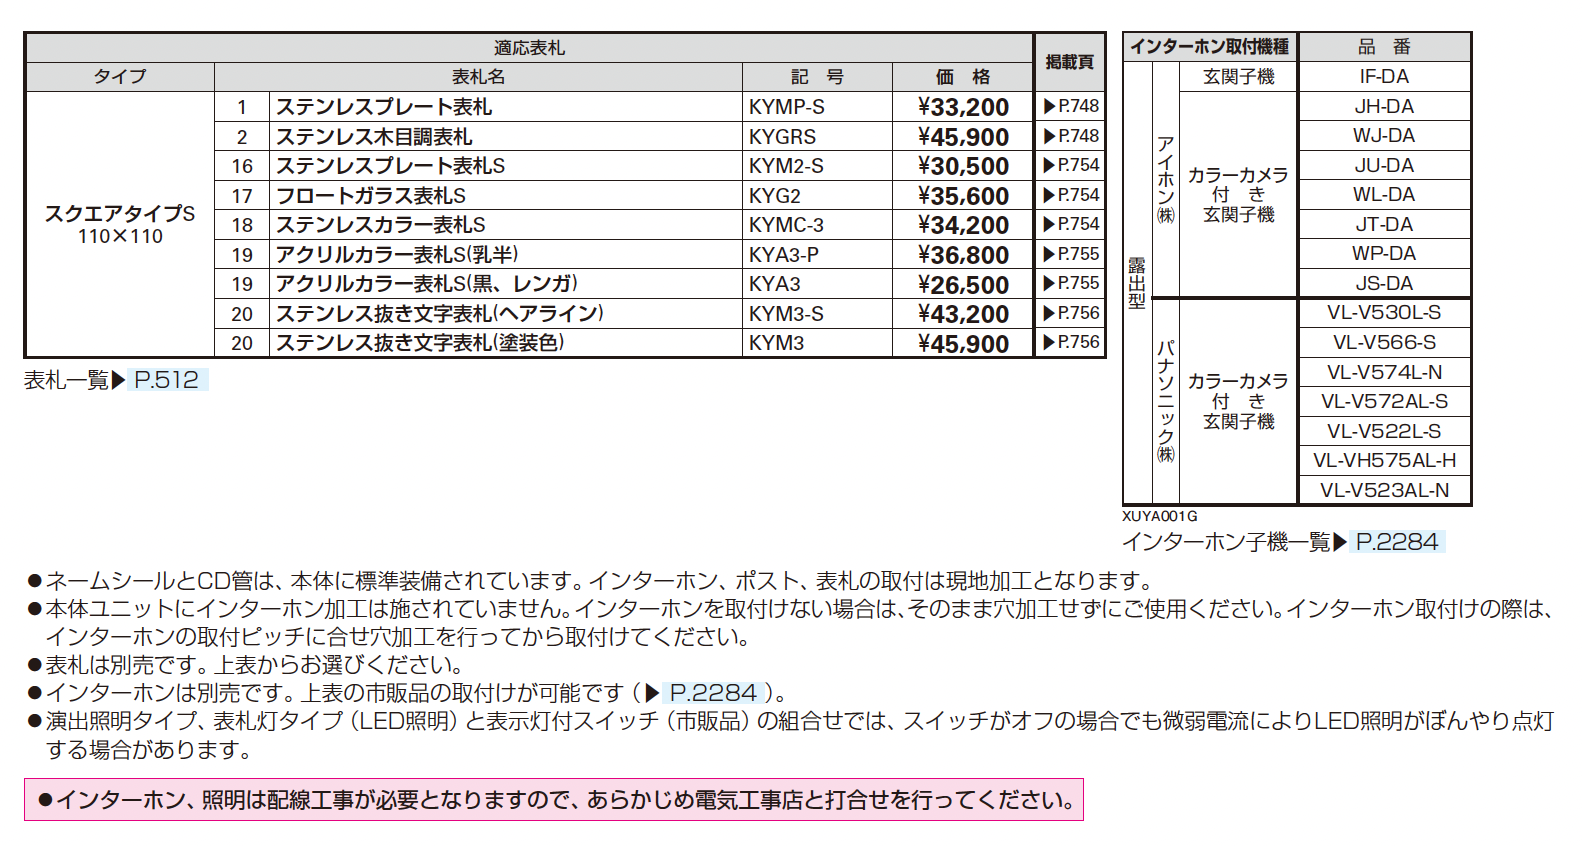Select アクリルカラー表札S(乳半) name cell

coord(505,254)
